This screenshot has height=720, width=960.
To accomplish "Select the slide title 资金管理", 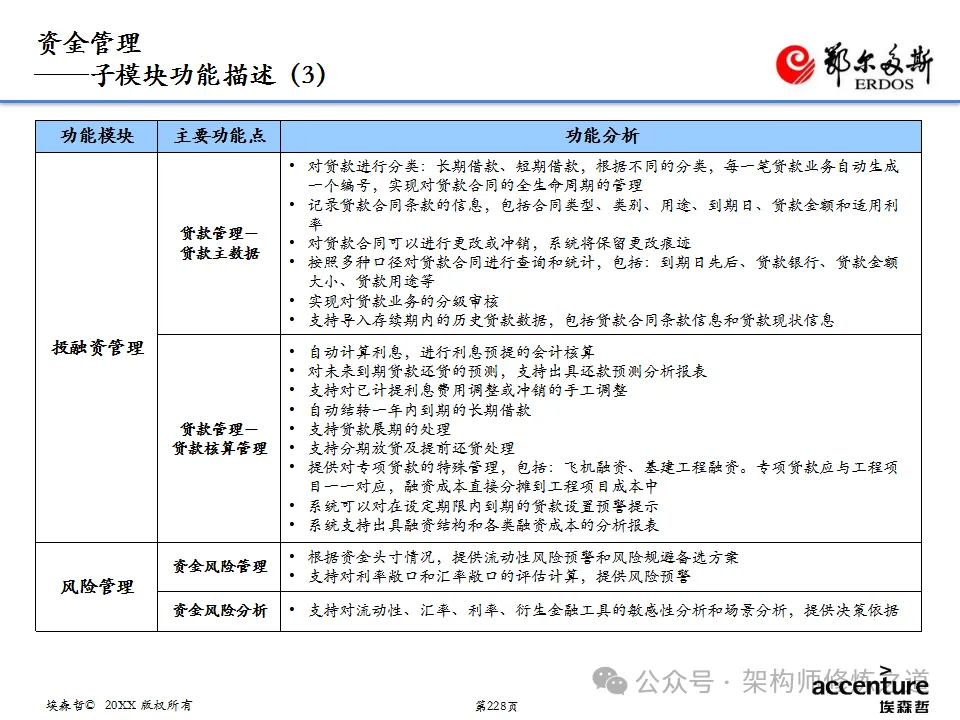I will (89, 43).
